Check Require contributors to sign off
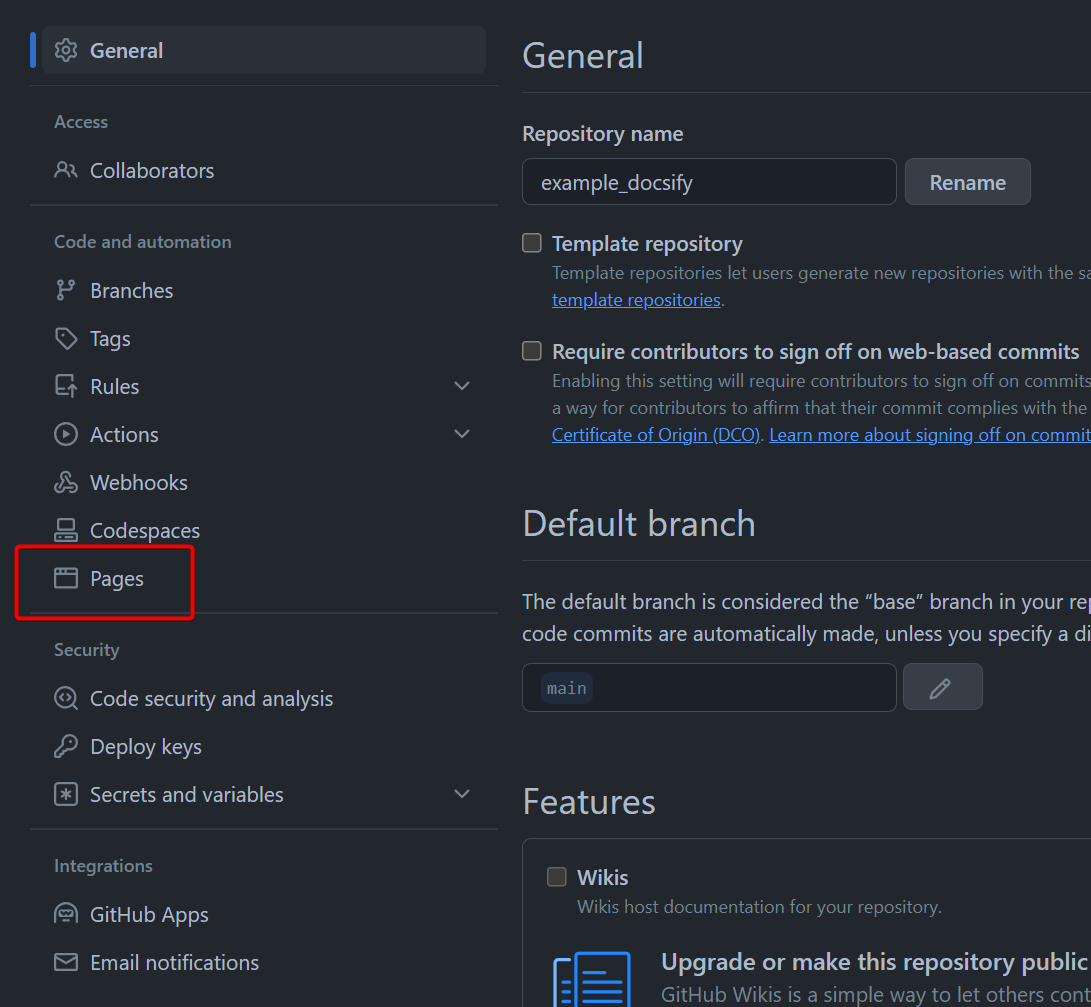Image resolution: width=1091 pixels, height=1007 pixels. (x=532, y=351)
